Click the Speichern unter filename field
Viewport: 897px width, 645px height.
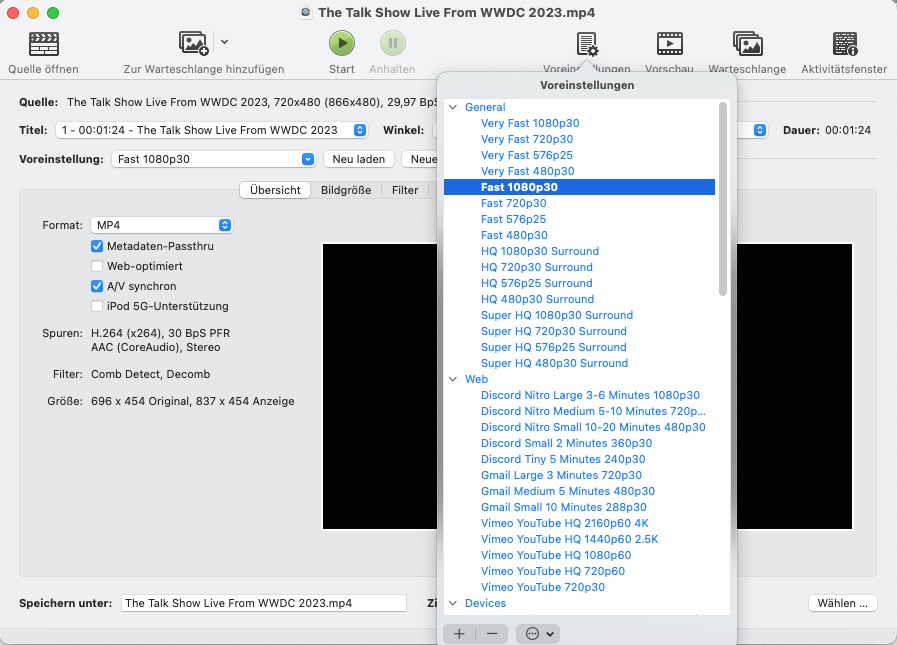tap(264, 603)
